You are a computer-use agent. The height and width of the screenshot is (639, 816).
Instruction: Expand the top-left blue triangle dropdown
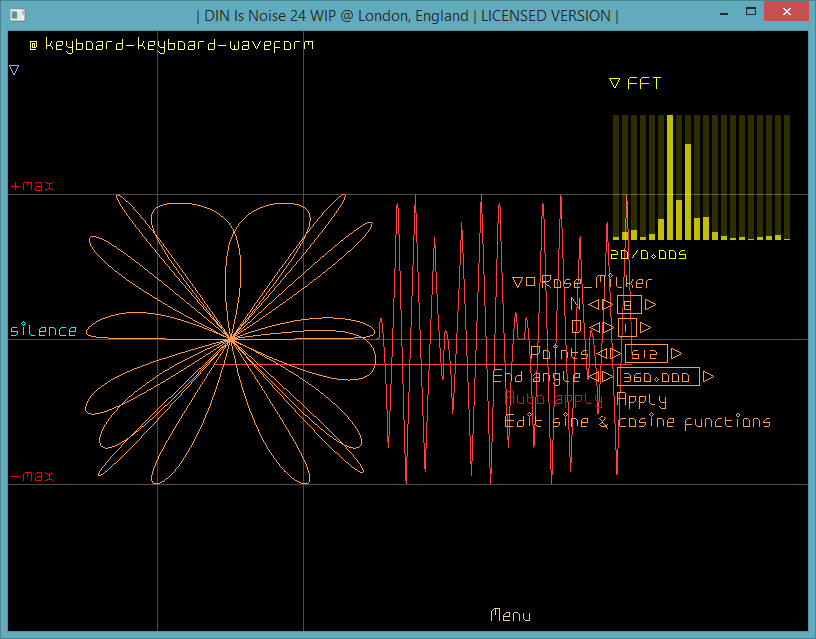pos(14,70)
